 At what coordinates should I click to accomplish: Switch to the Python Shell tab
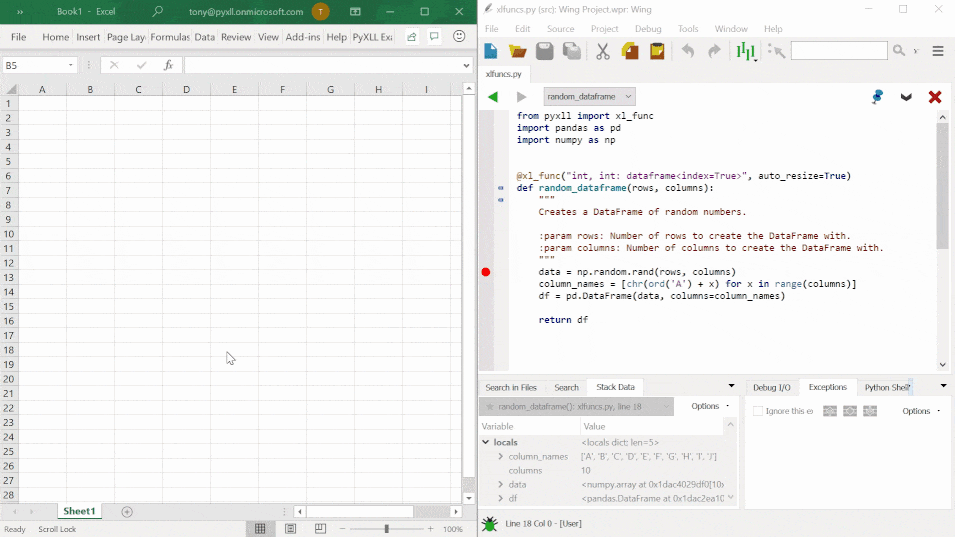[887, 387]
